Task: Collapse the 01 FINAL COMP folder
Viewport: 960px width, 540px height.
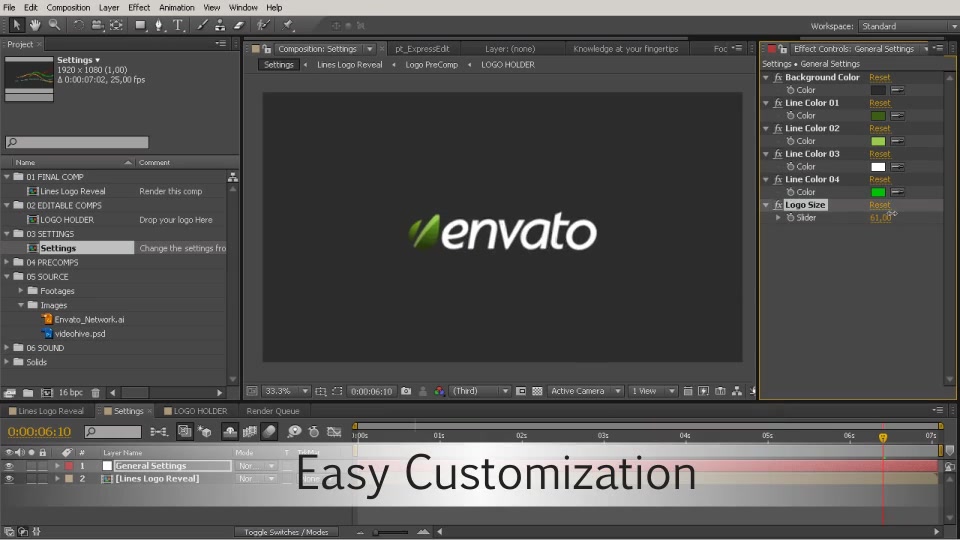Action: point(7,176)
